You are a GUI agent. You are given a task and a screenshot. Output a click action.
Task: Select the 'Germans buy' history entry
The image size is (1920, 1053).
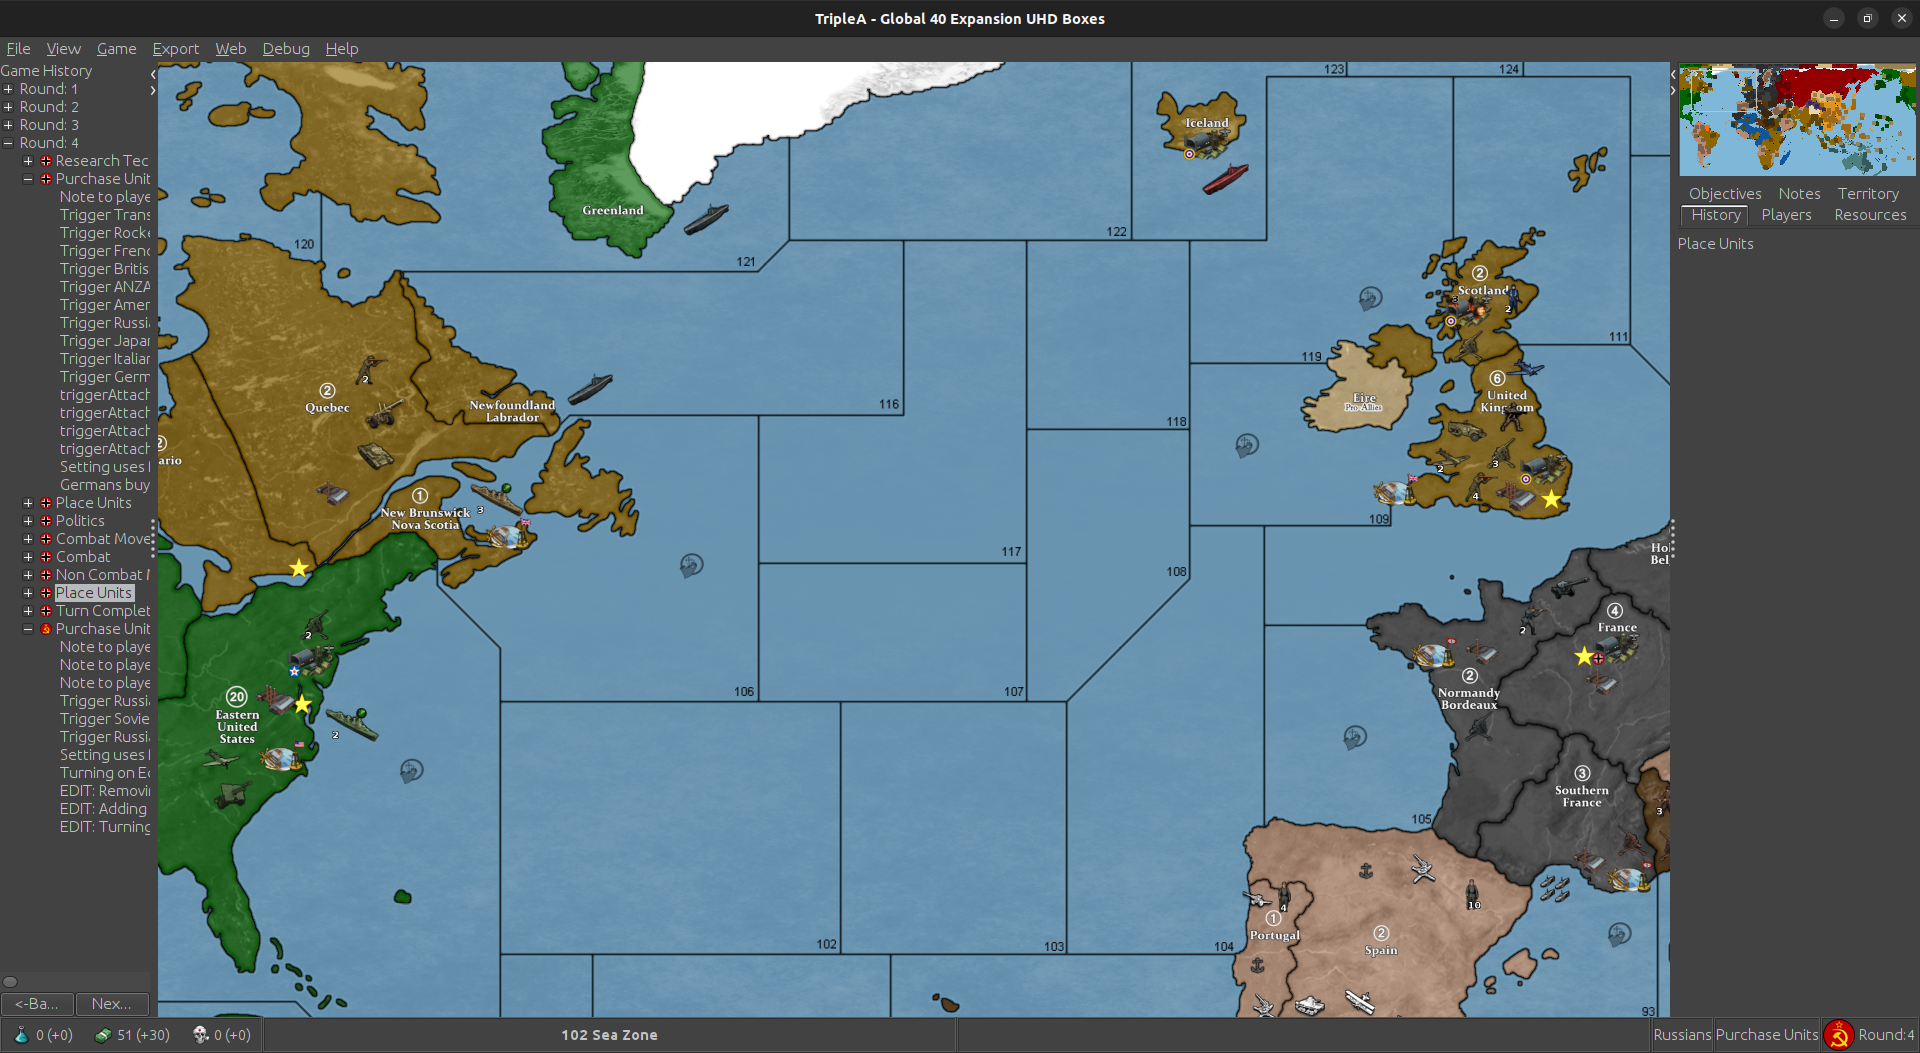[105, 485]
